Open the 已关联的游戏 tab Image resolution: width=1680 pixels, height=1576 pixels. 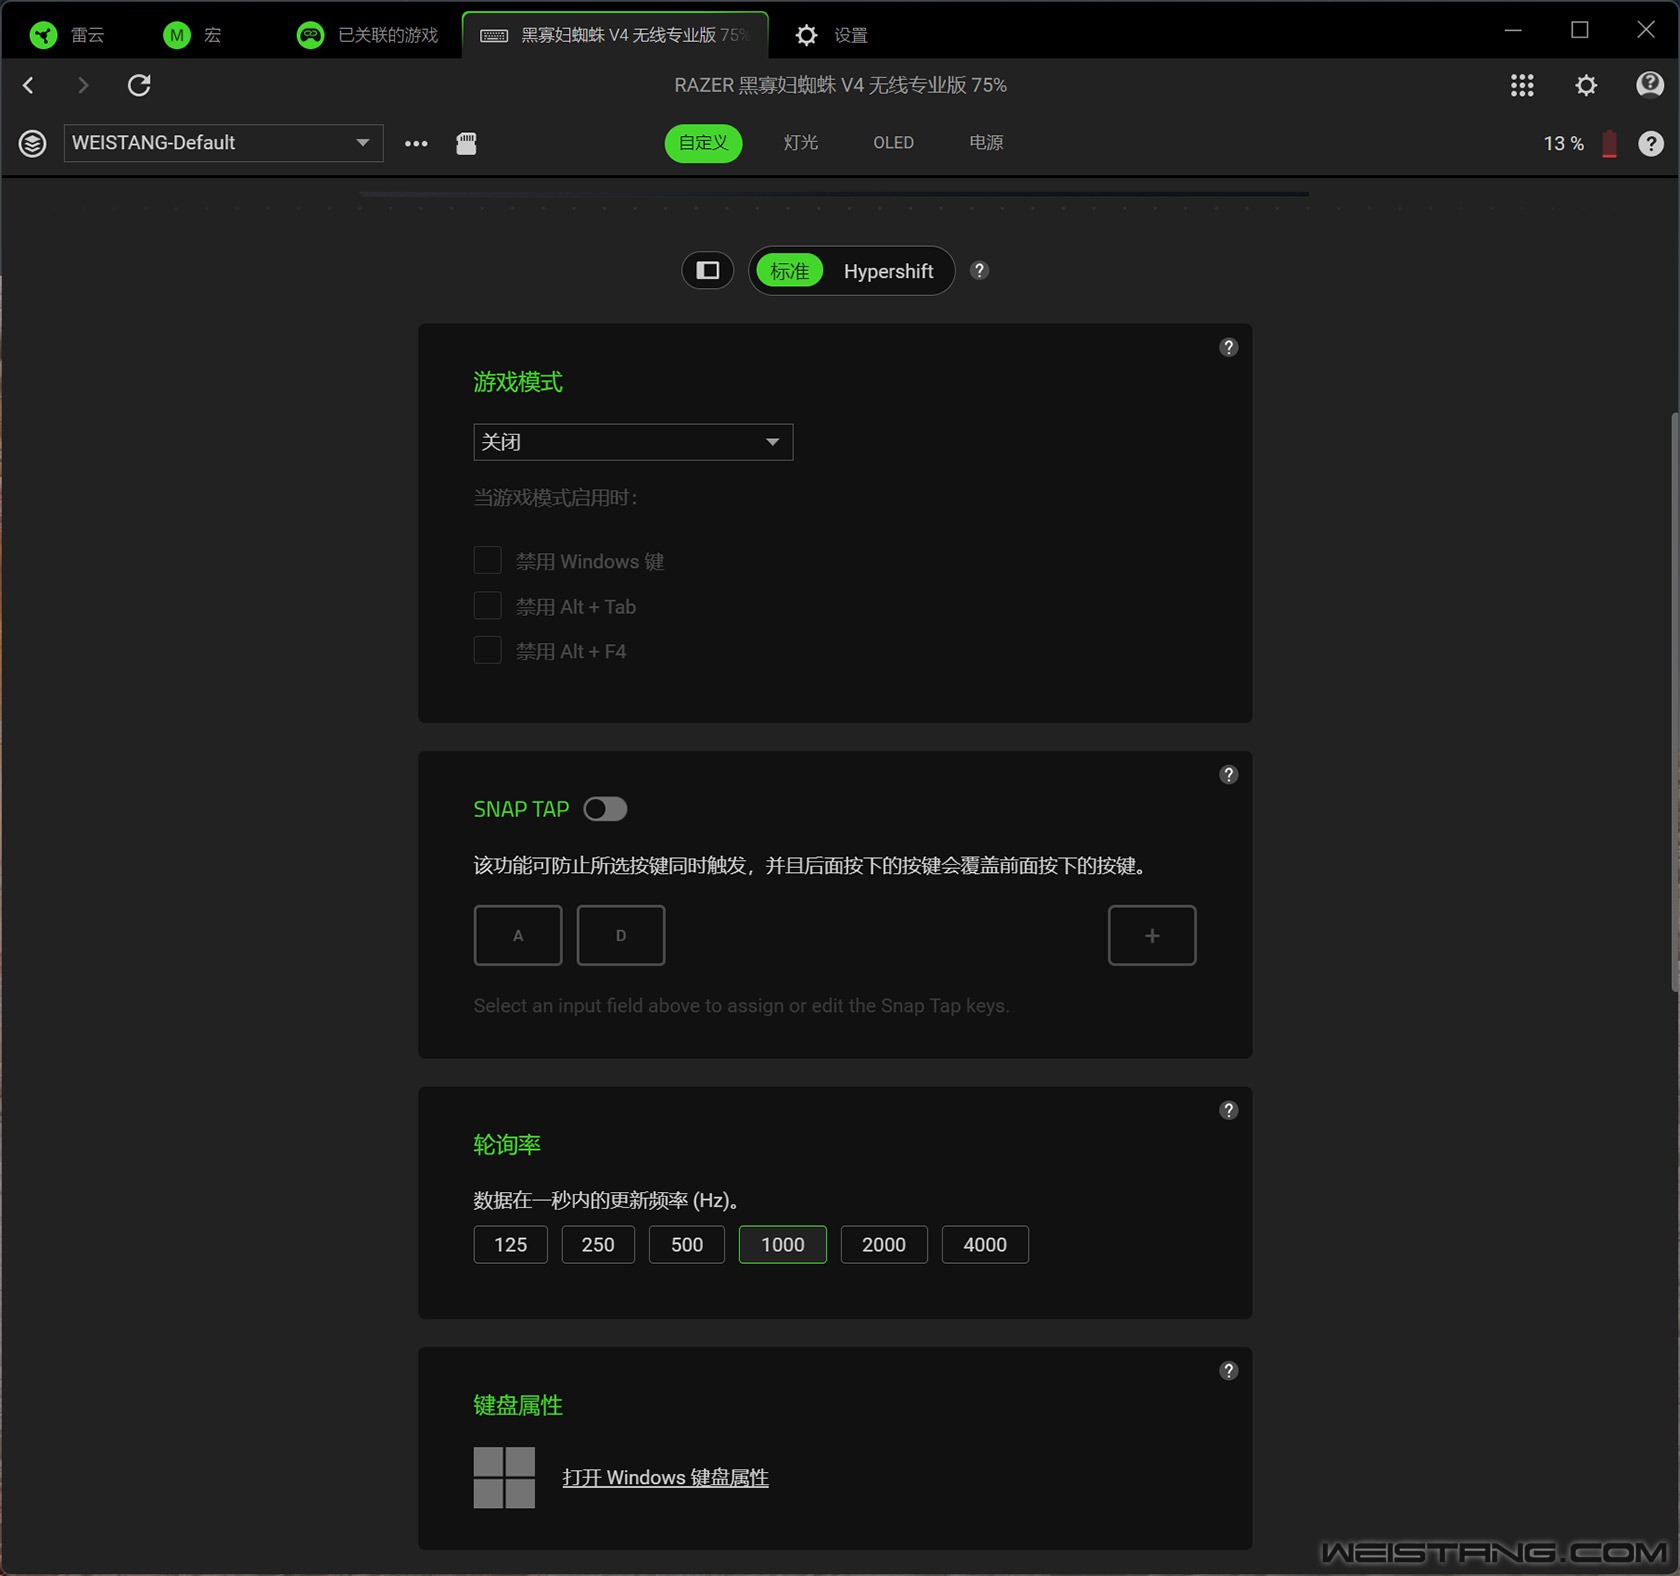pyautogui.click(x=368, y=35)
